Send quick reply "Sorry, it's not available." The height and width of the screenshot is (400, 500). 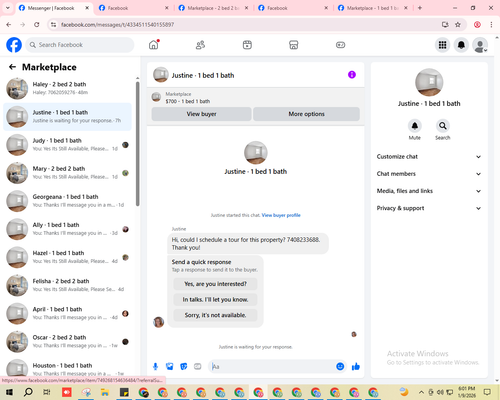pos(215,315)
